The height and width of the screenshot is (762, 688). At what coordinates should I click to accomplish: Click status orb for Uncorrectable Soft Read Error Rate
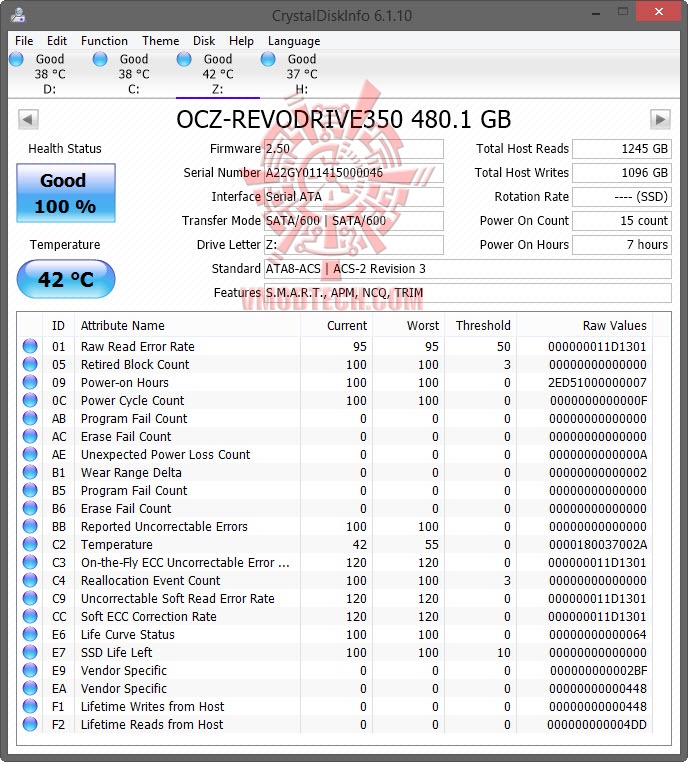[x=30, y=598]
